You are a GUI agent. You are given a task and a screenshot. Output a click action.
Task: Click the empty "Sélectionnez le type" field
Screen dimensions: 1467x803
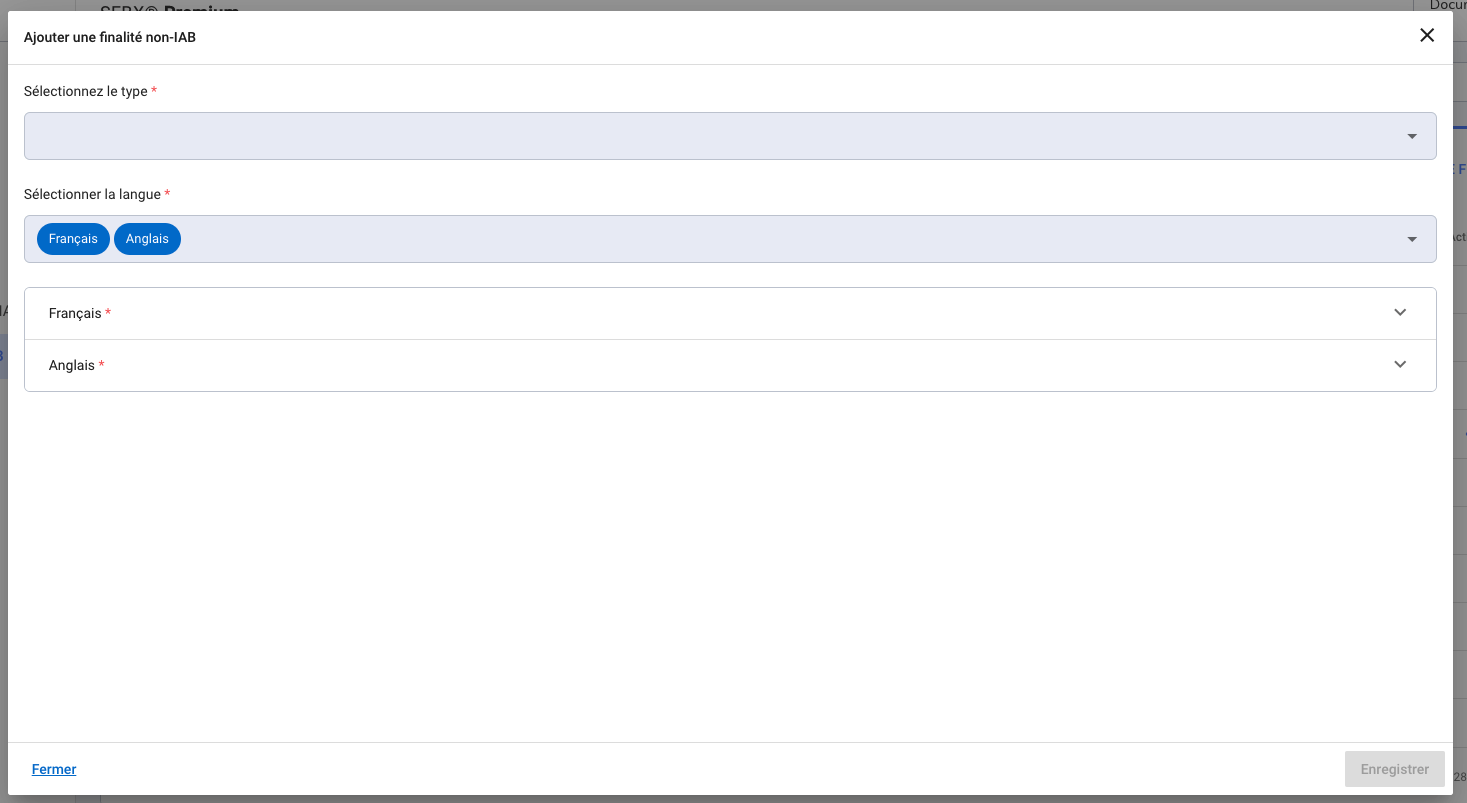point(700,136)
